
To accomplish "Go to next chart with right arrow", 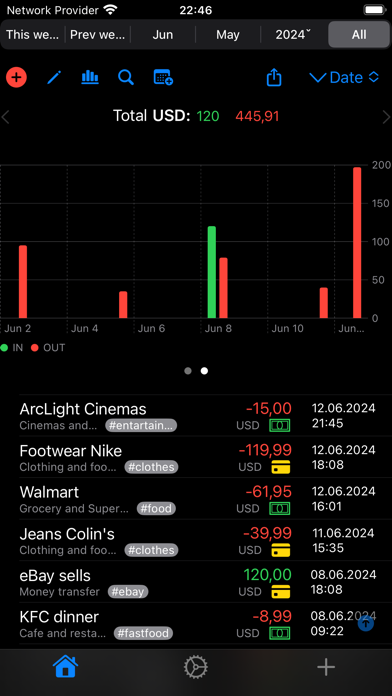I will [x=386, y=117].
